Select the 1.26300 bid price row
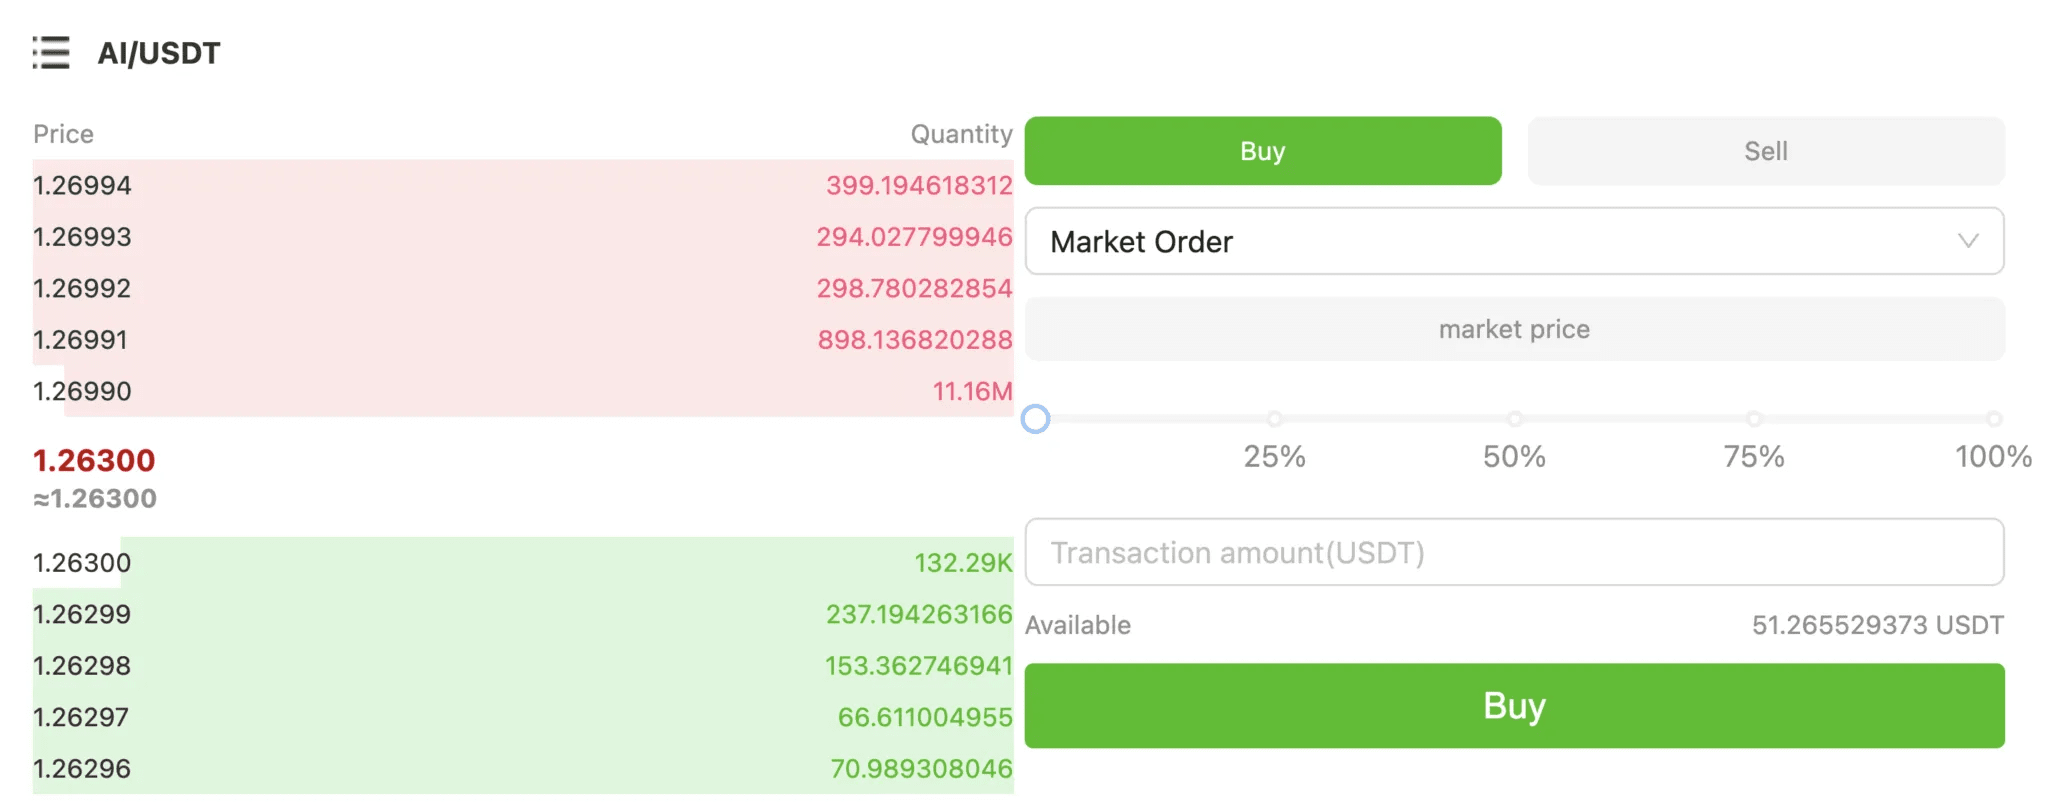Screen dimensions: 2048x812 [x=522, y=563]
